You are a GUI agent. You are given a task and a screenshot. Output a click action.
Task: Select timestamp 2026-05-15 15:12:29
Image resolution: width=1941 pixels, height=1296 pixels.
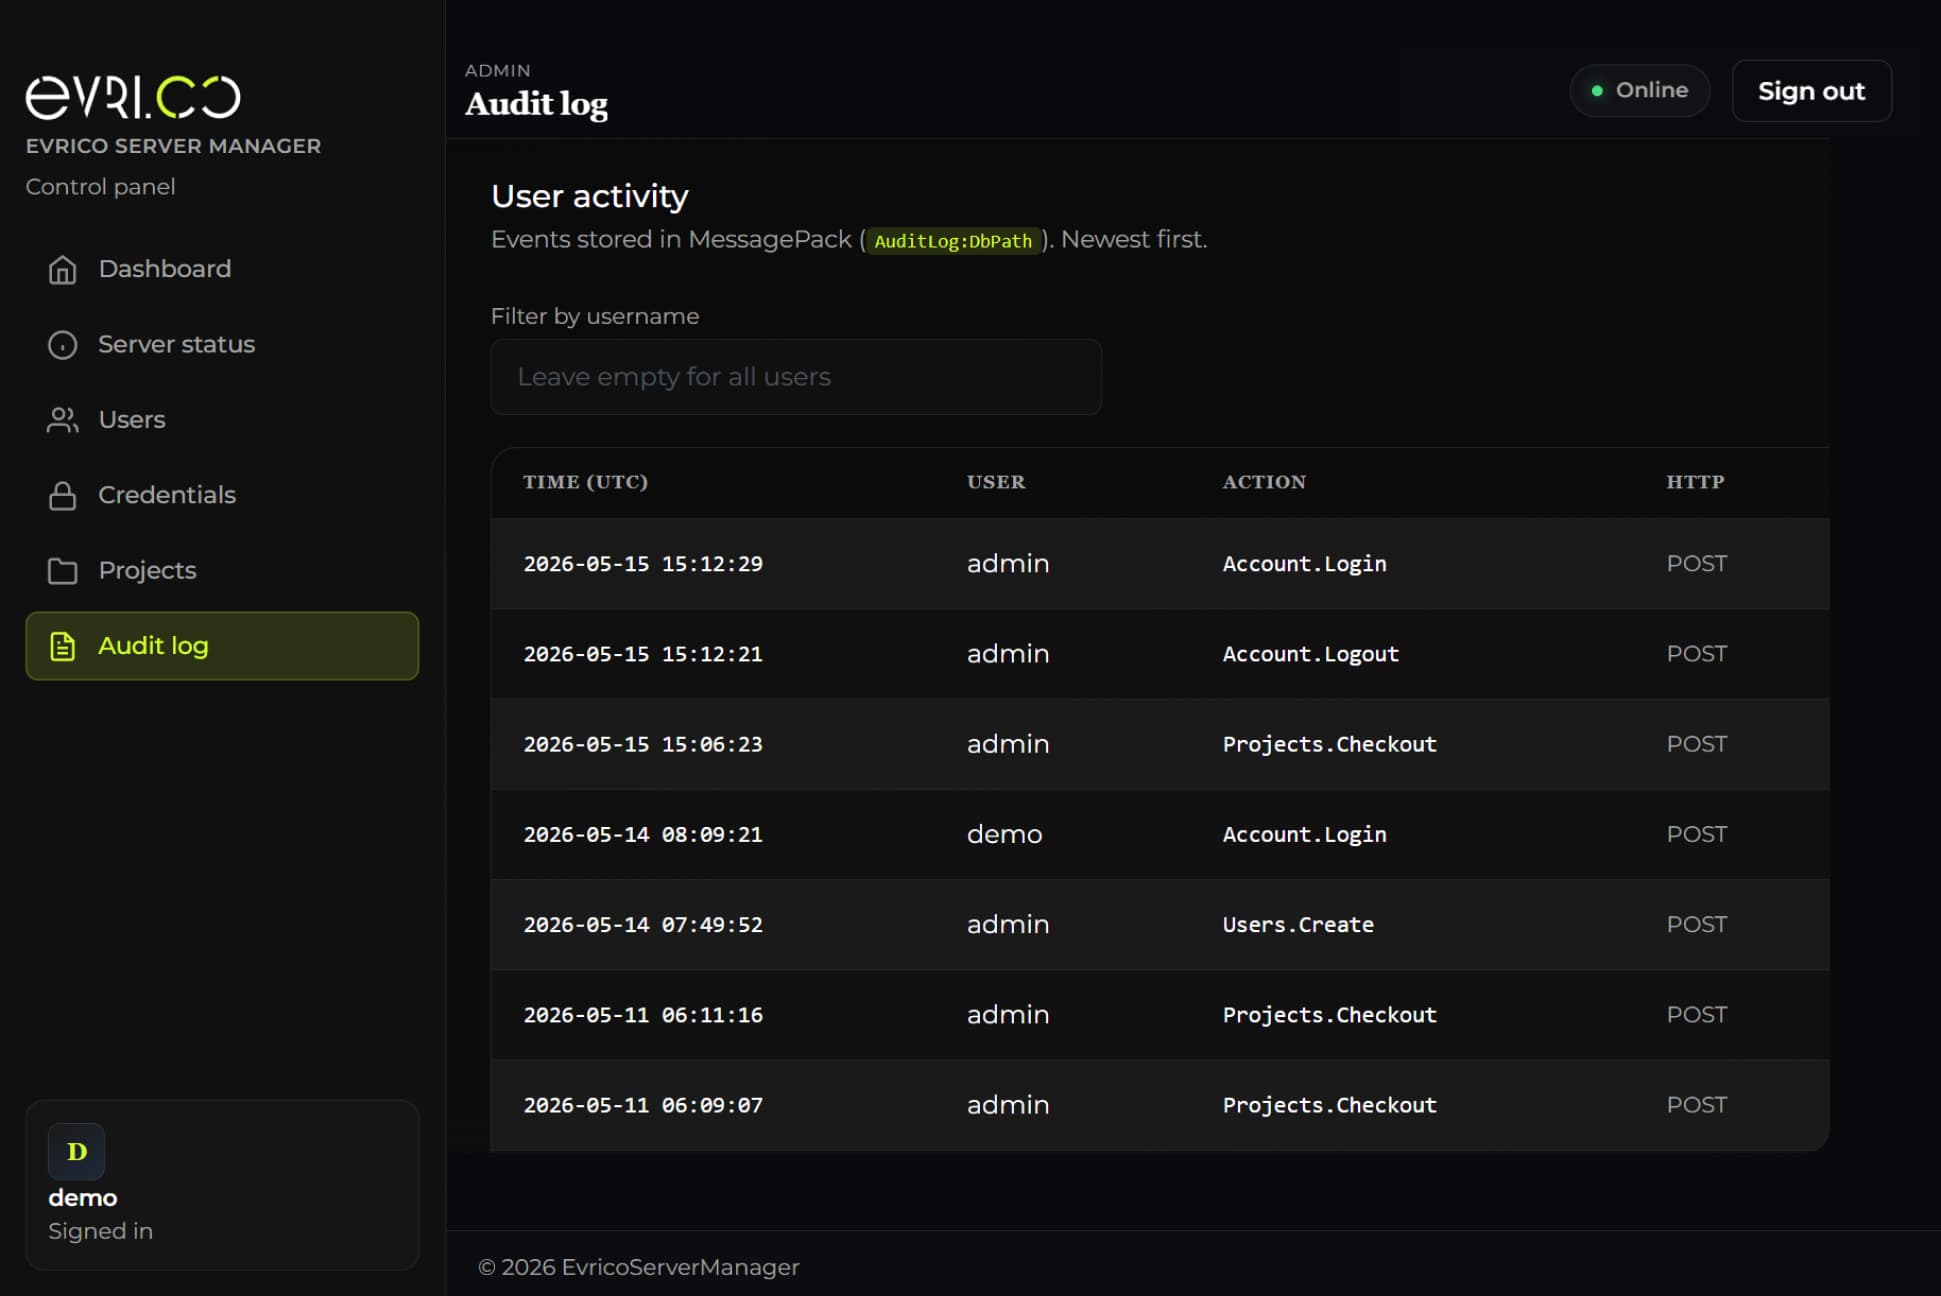643,564
